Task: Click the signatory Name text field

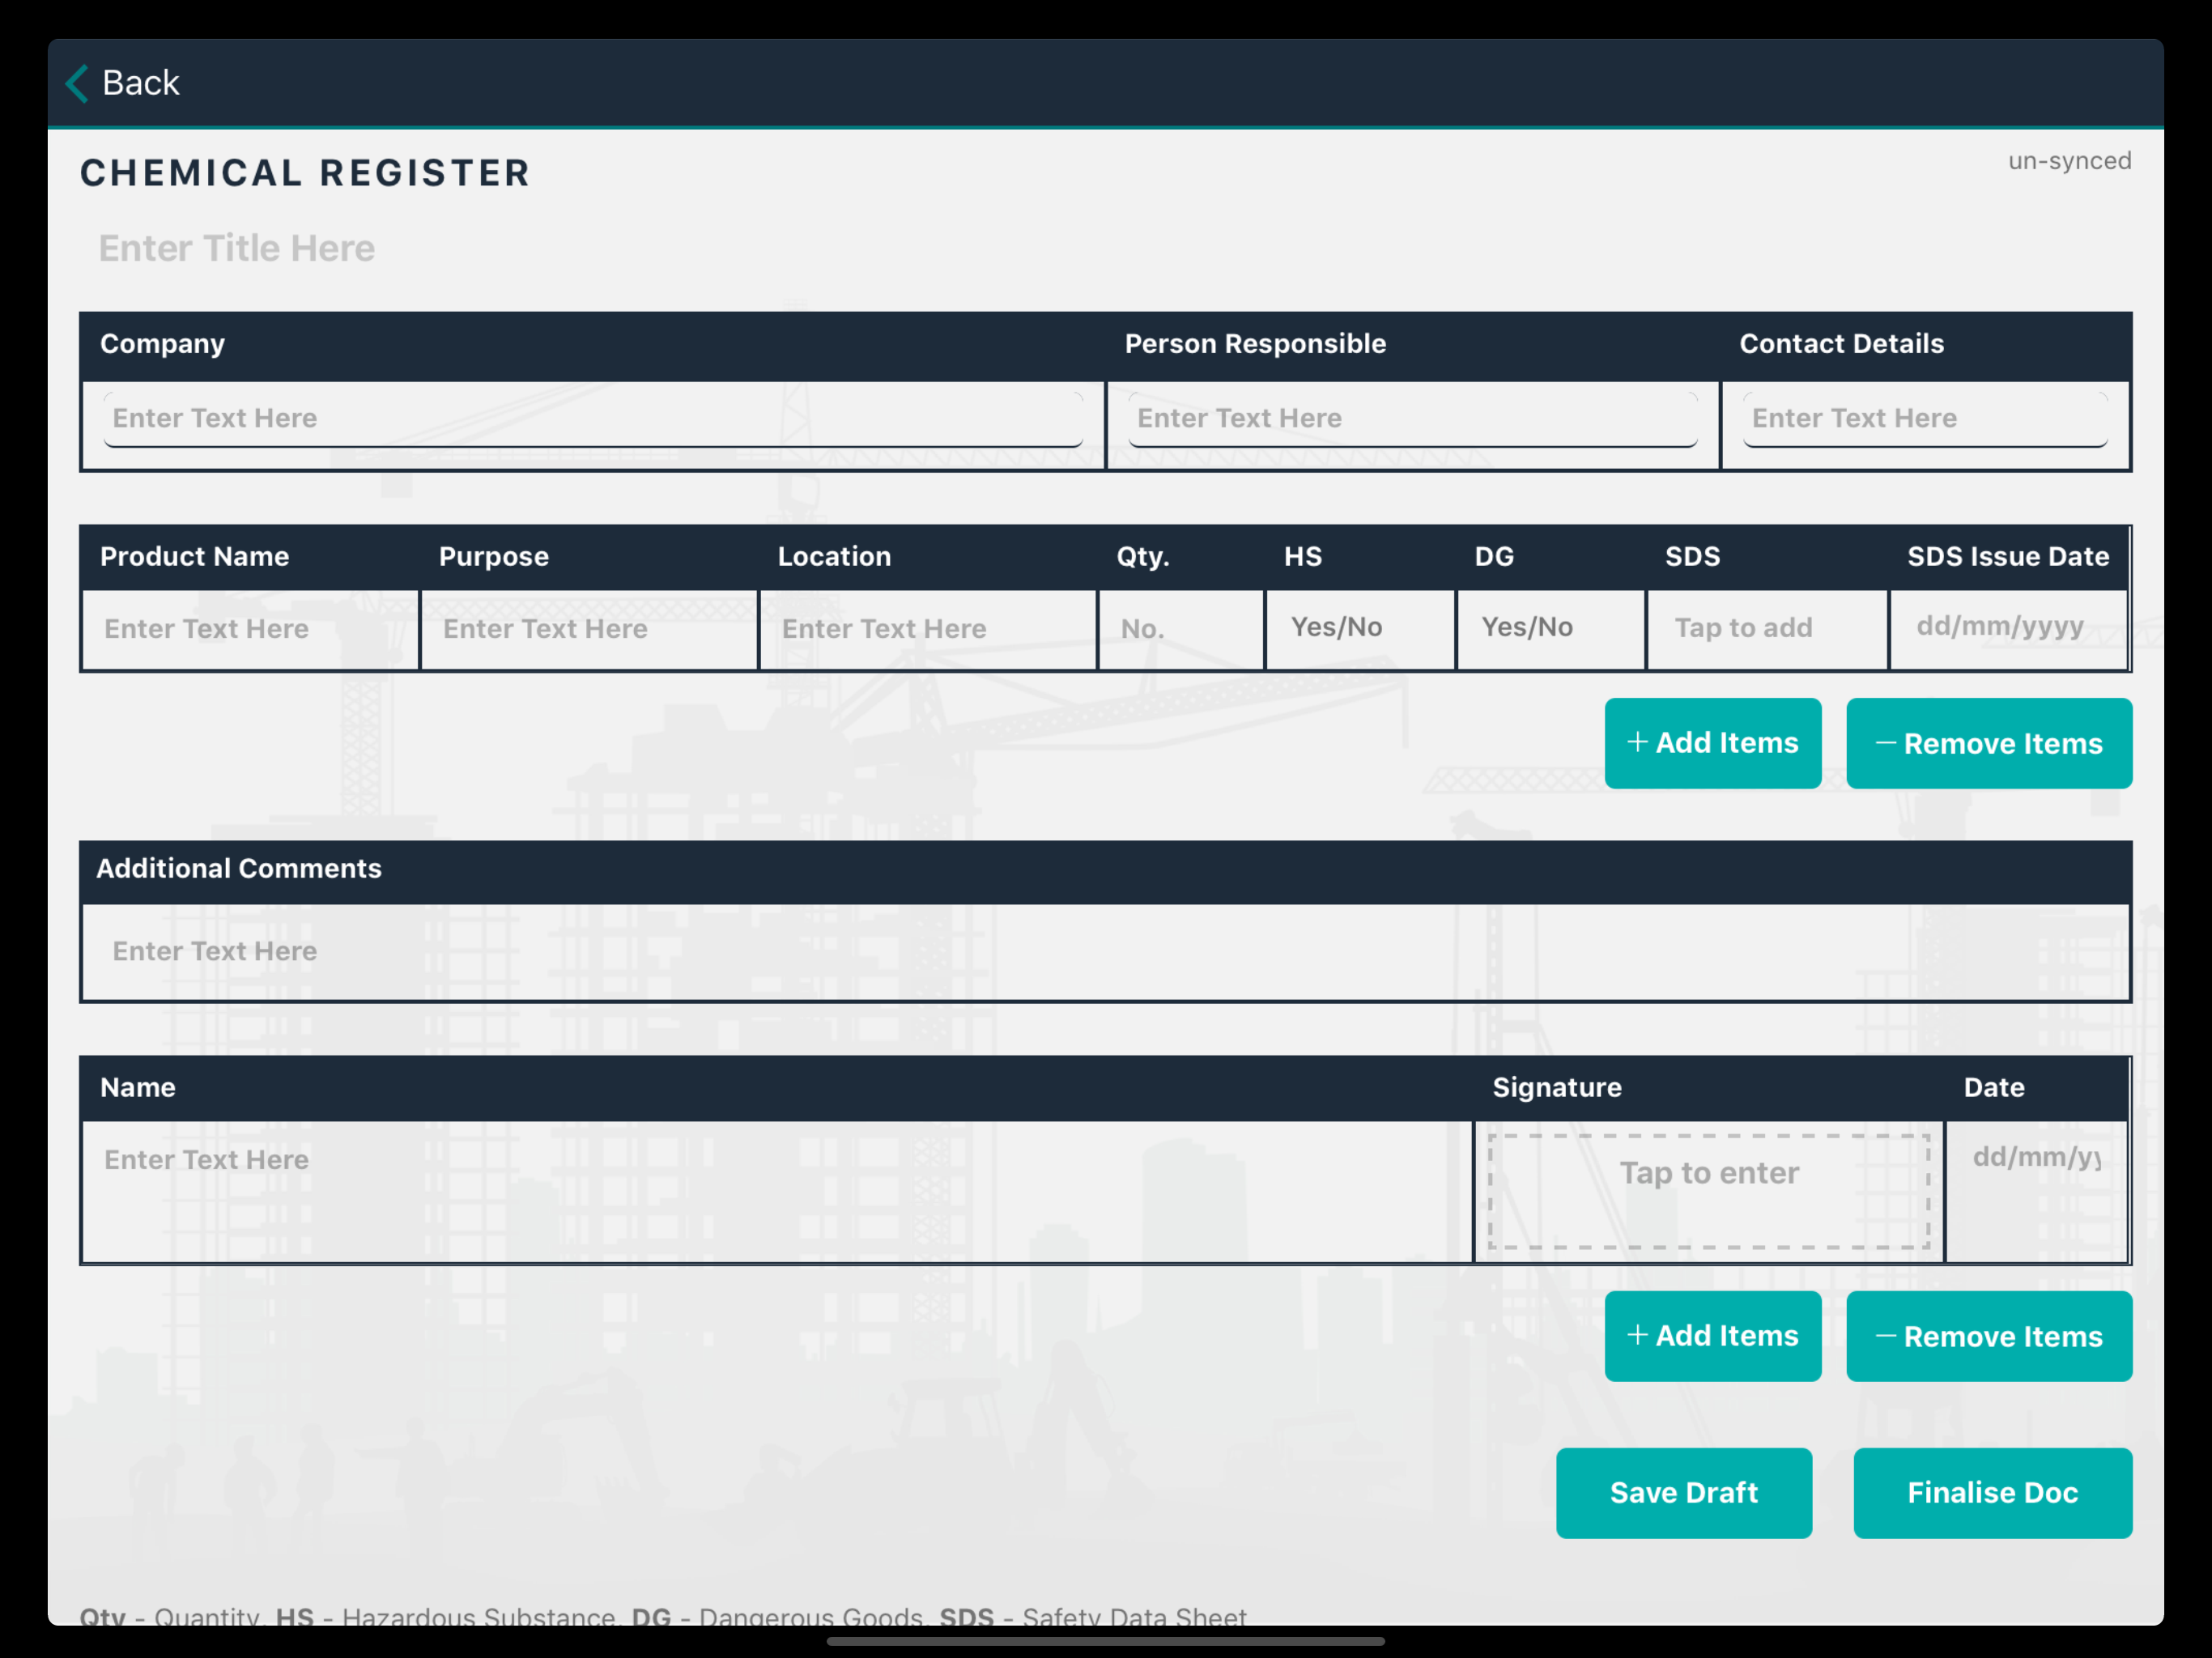Action: 777,1191
